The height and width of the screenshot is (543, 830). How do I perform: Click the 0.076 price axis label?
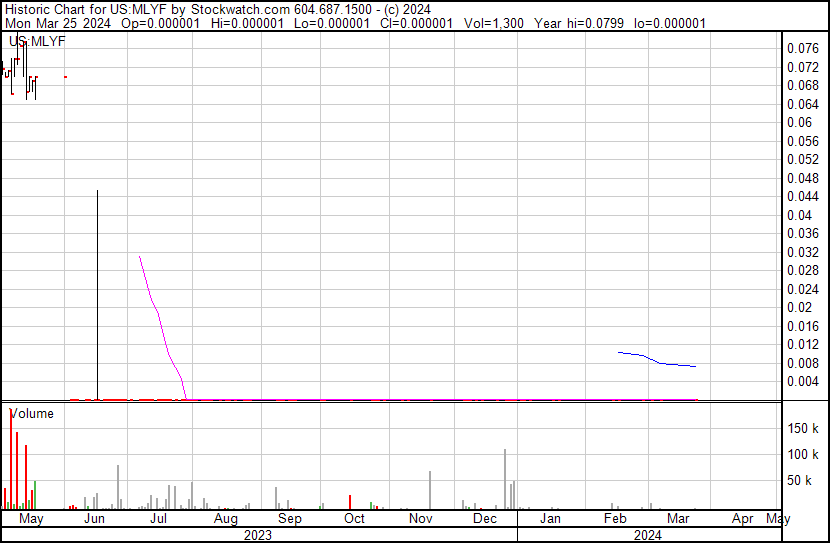[802, 48]
